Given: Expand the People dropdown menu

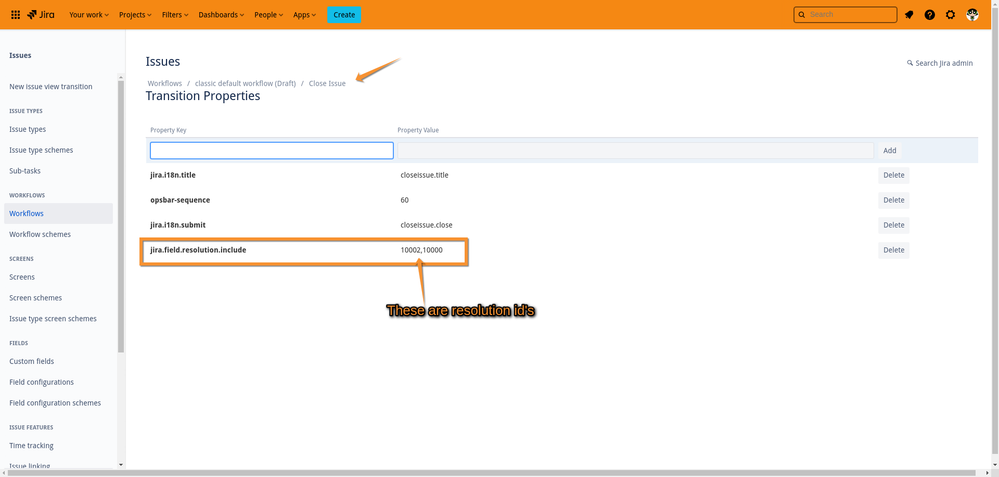Looking at the screenshot, I should (268, 15).
